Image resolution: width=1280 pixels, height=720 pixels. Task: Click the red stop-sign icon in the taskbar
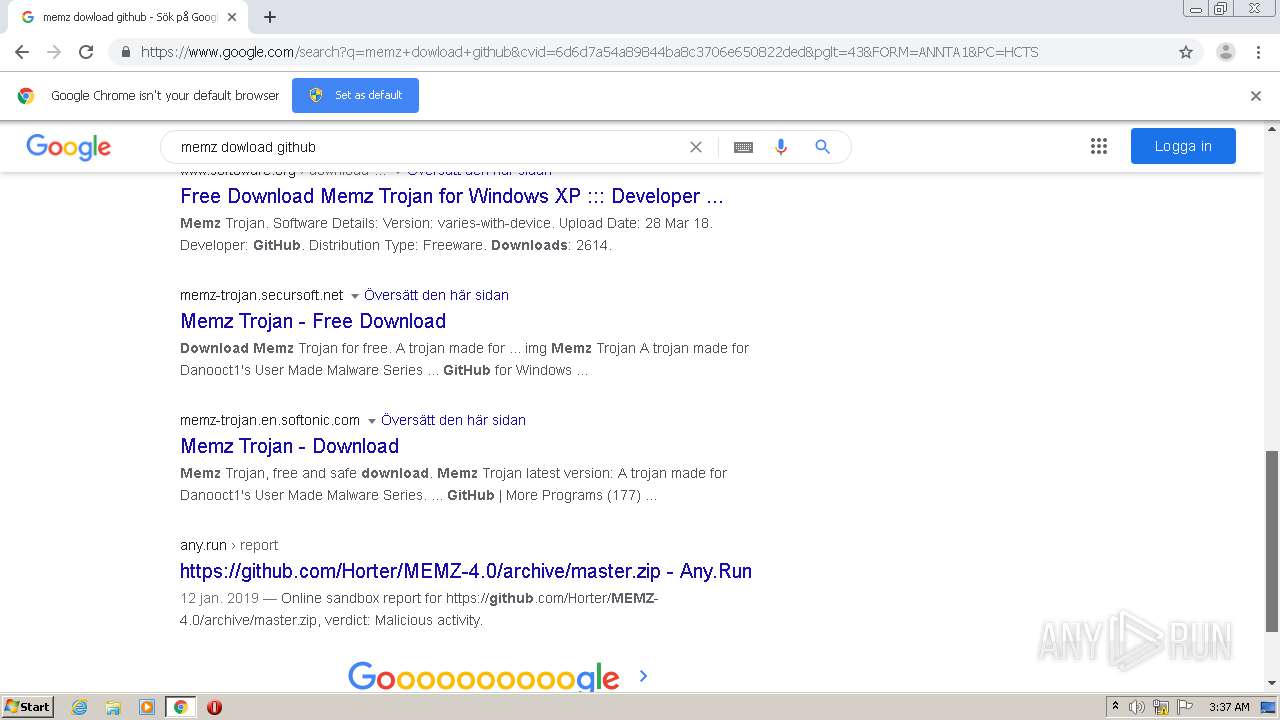tap(214, 707)
